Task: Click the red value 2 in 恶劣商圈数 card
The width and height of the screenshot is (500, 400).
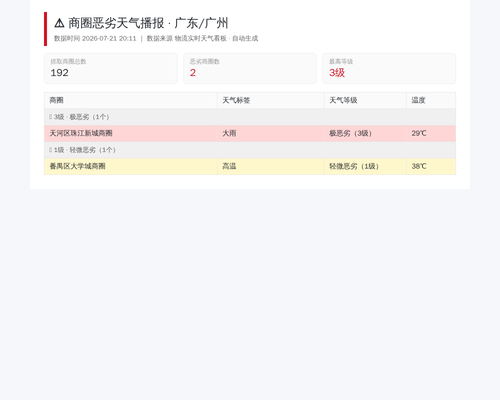Action: pos(193,73)
